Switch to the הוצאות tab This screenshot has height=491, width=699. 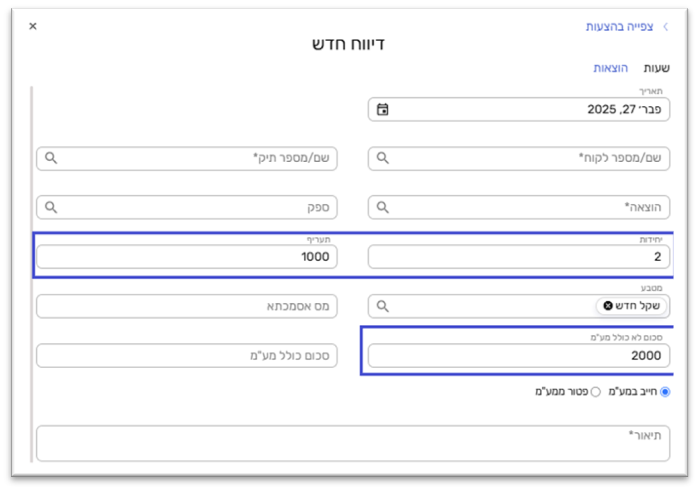tap(610, 68)
